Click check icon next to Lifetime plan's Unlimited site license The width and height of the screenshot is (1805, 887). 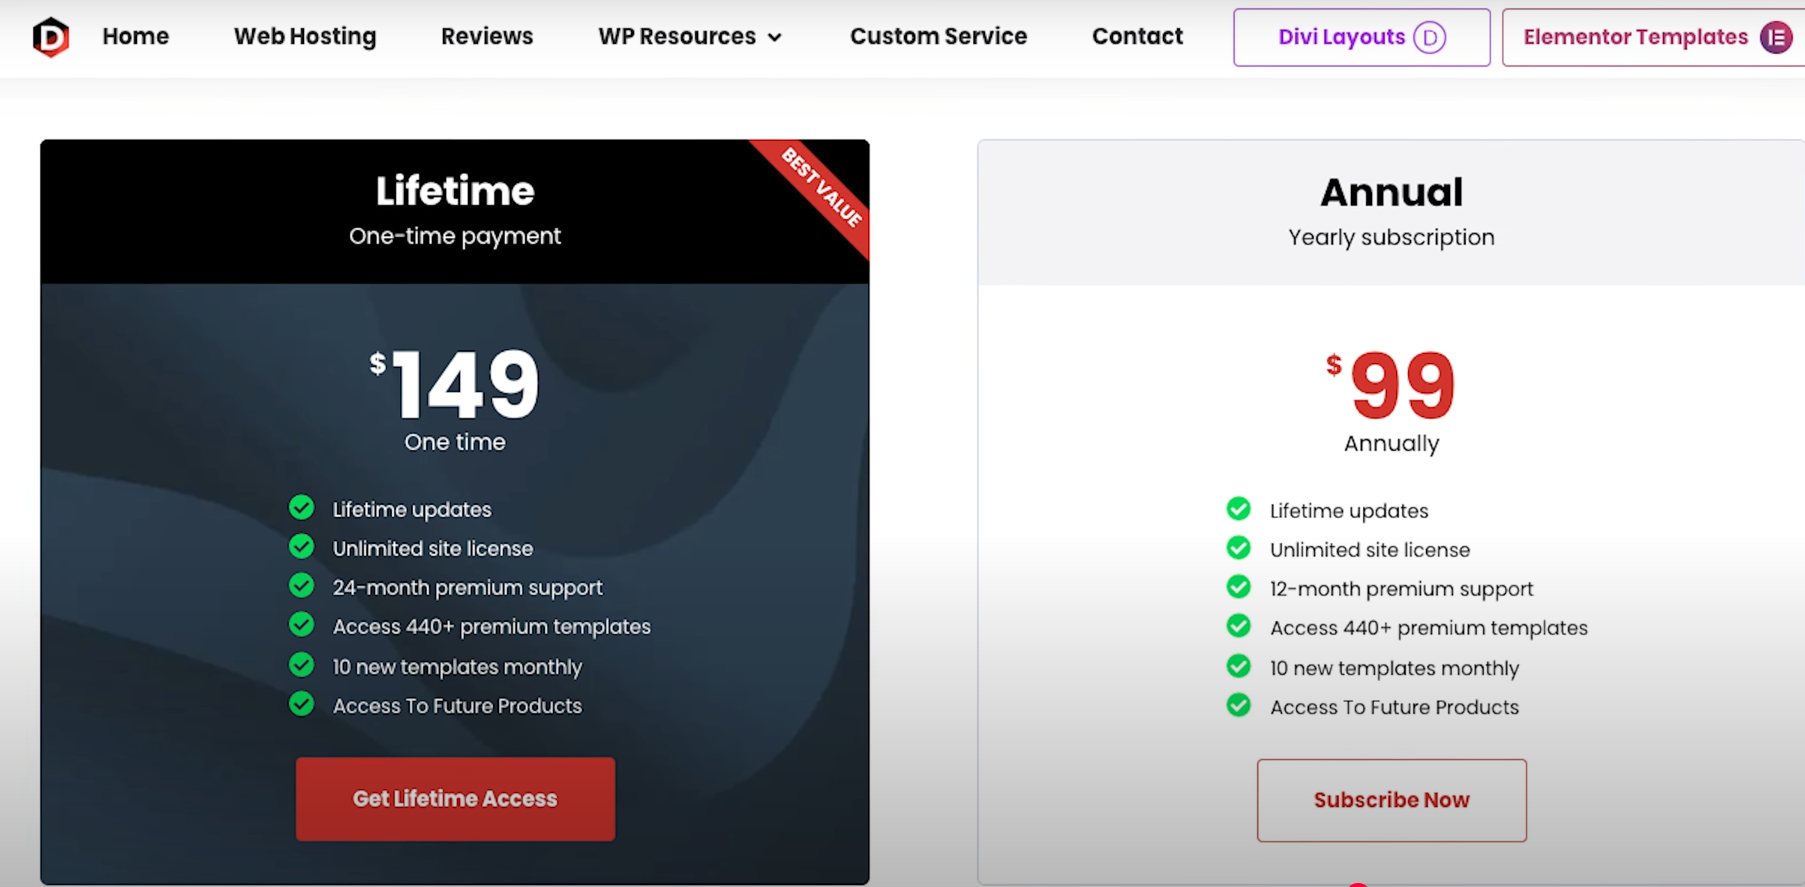pyautogui.click(x=301, y=547)
